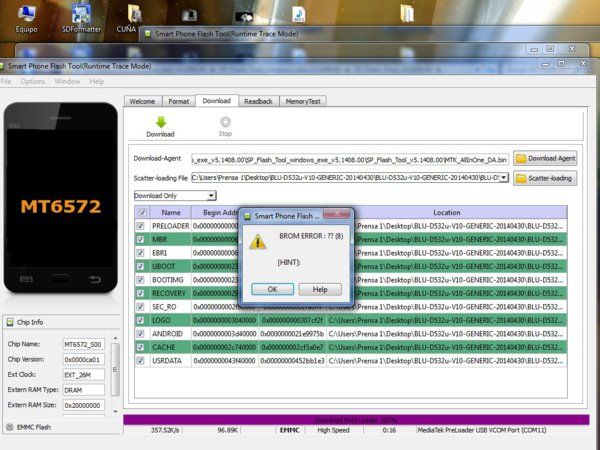This screenshot has width=600, height=450.
Task: Click OK in the BROM ERROR dialog
Action: [272, 289]
